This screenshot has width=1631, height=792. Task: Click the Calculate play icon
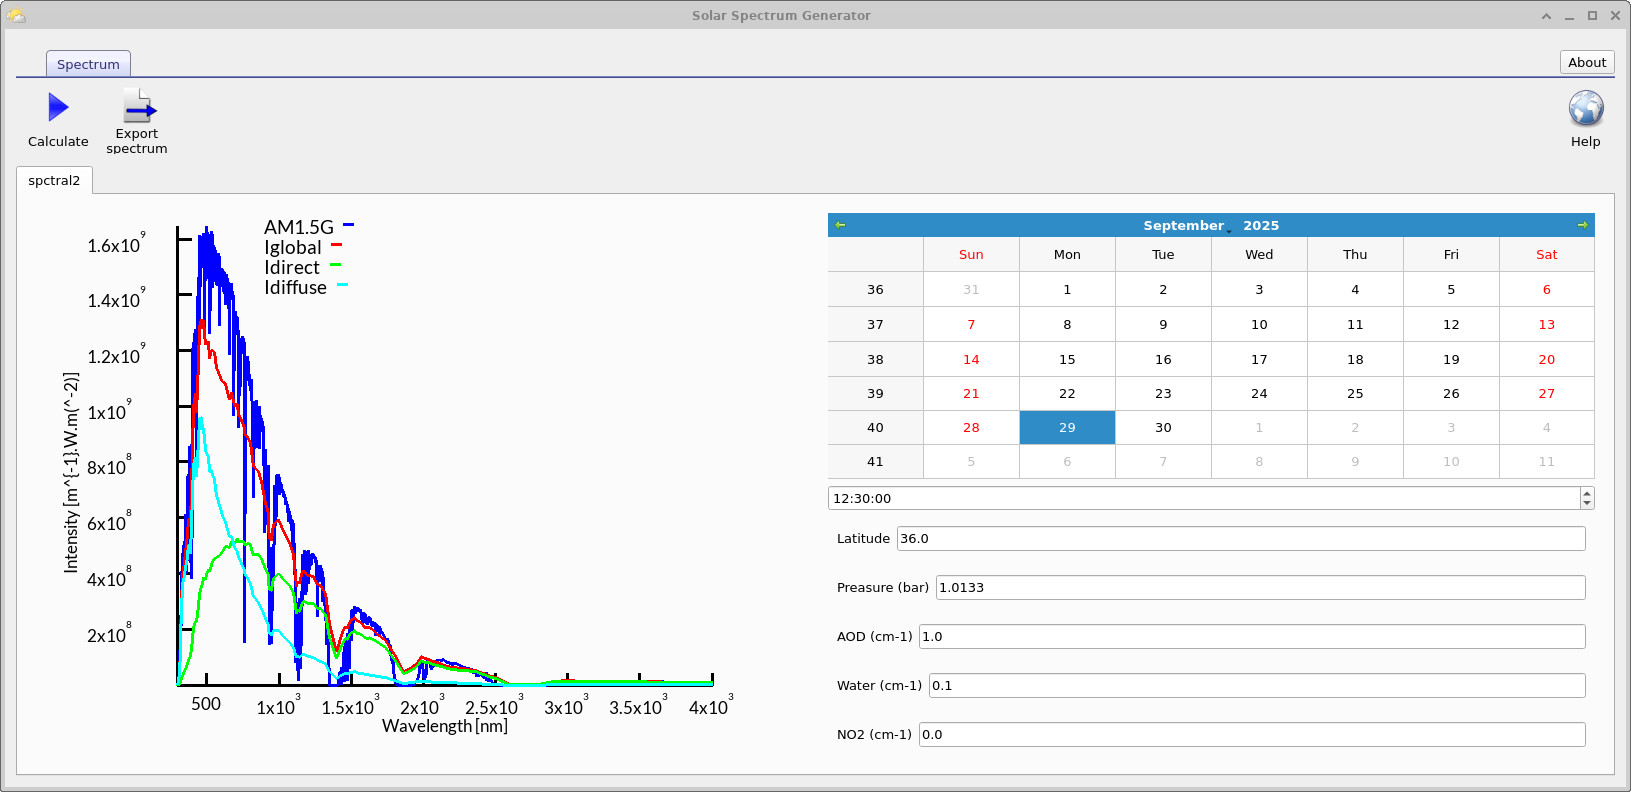pos(58,108)
